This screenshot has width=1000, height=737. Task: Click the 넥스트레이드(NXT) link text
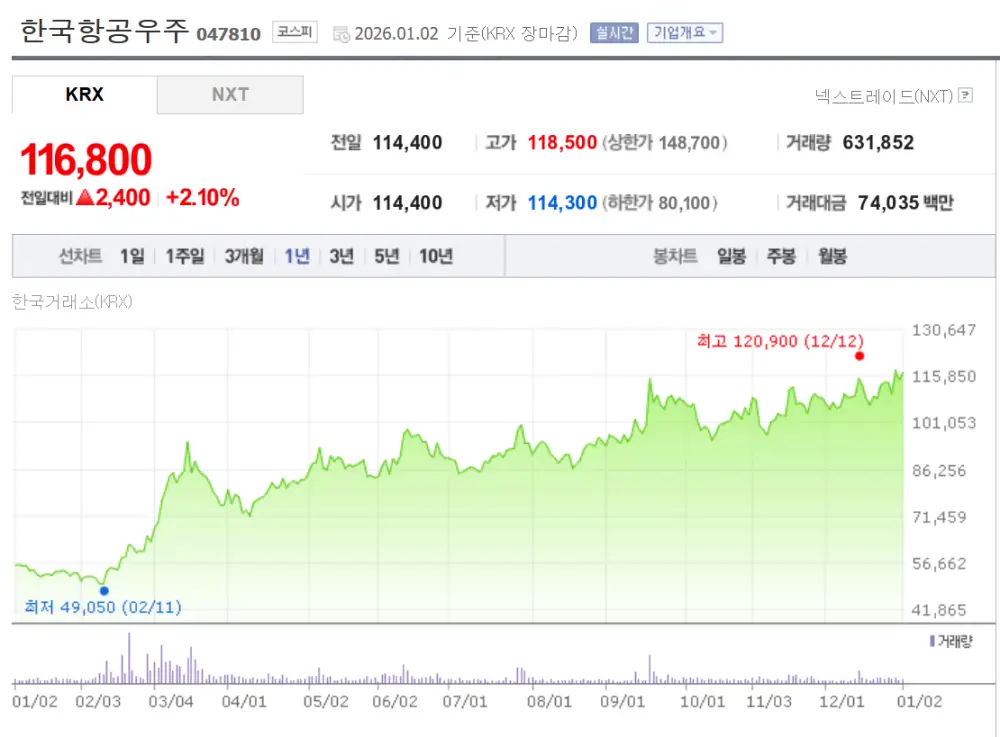[x=883, y=96]
